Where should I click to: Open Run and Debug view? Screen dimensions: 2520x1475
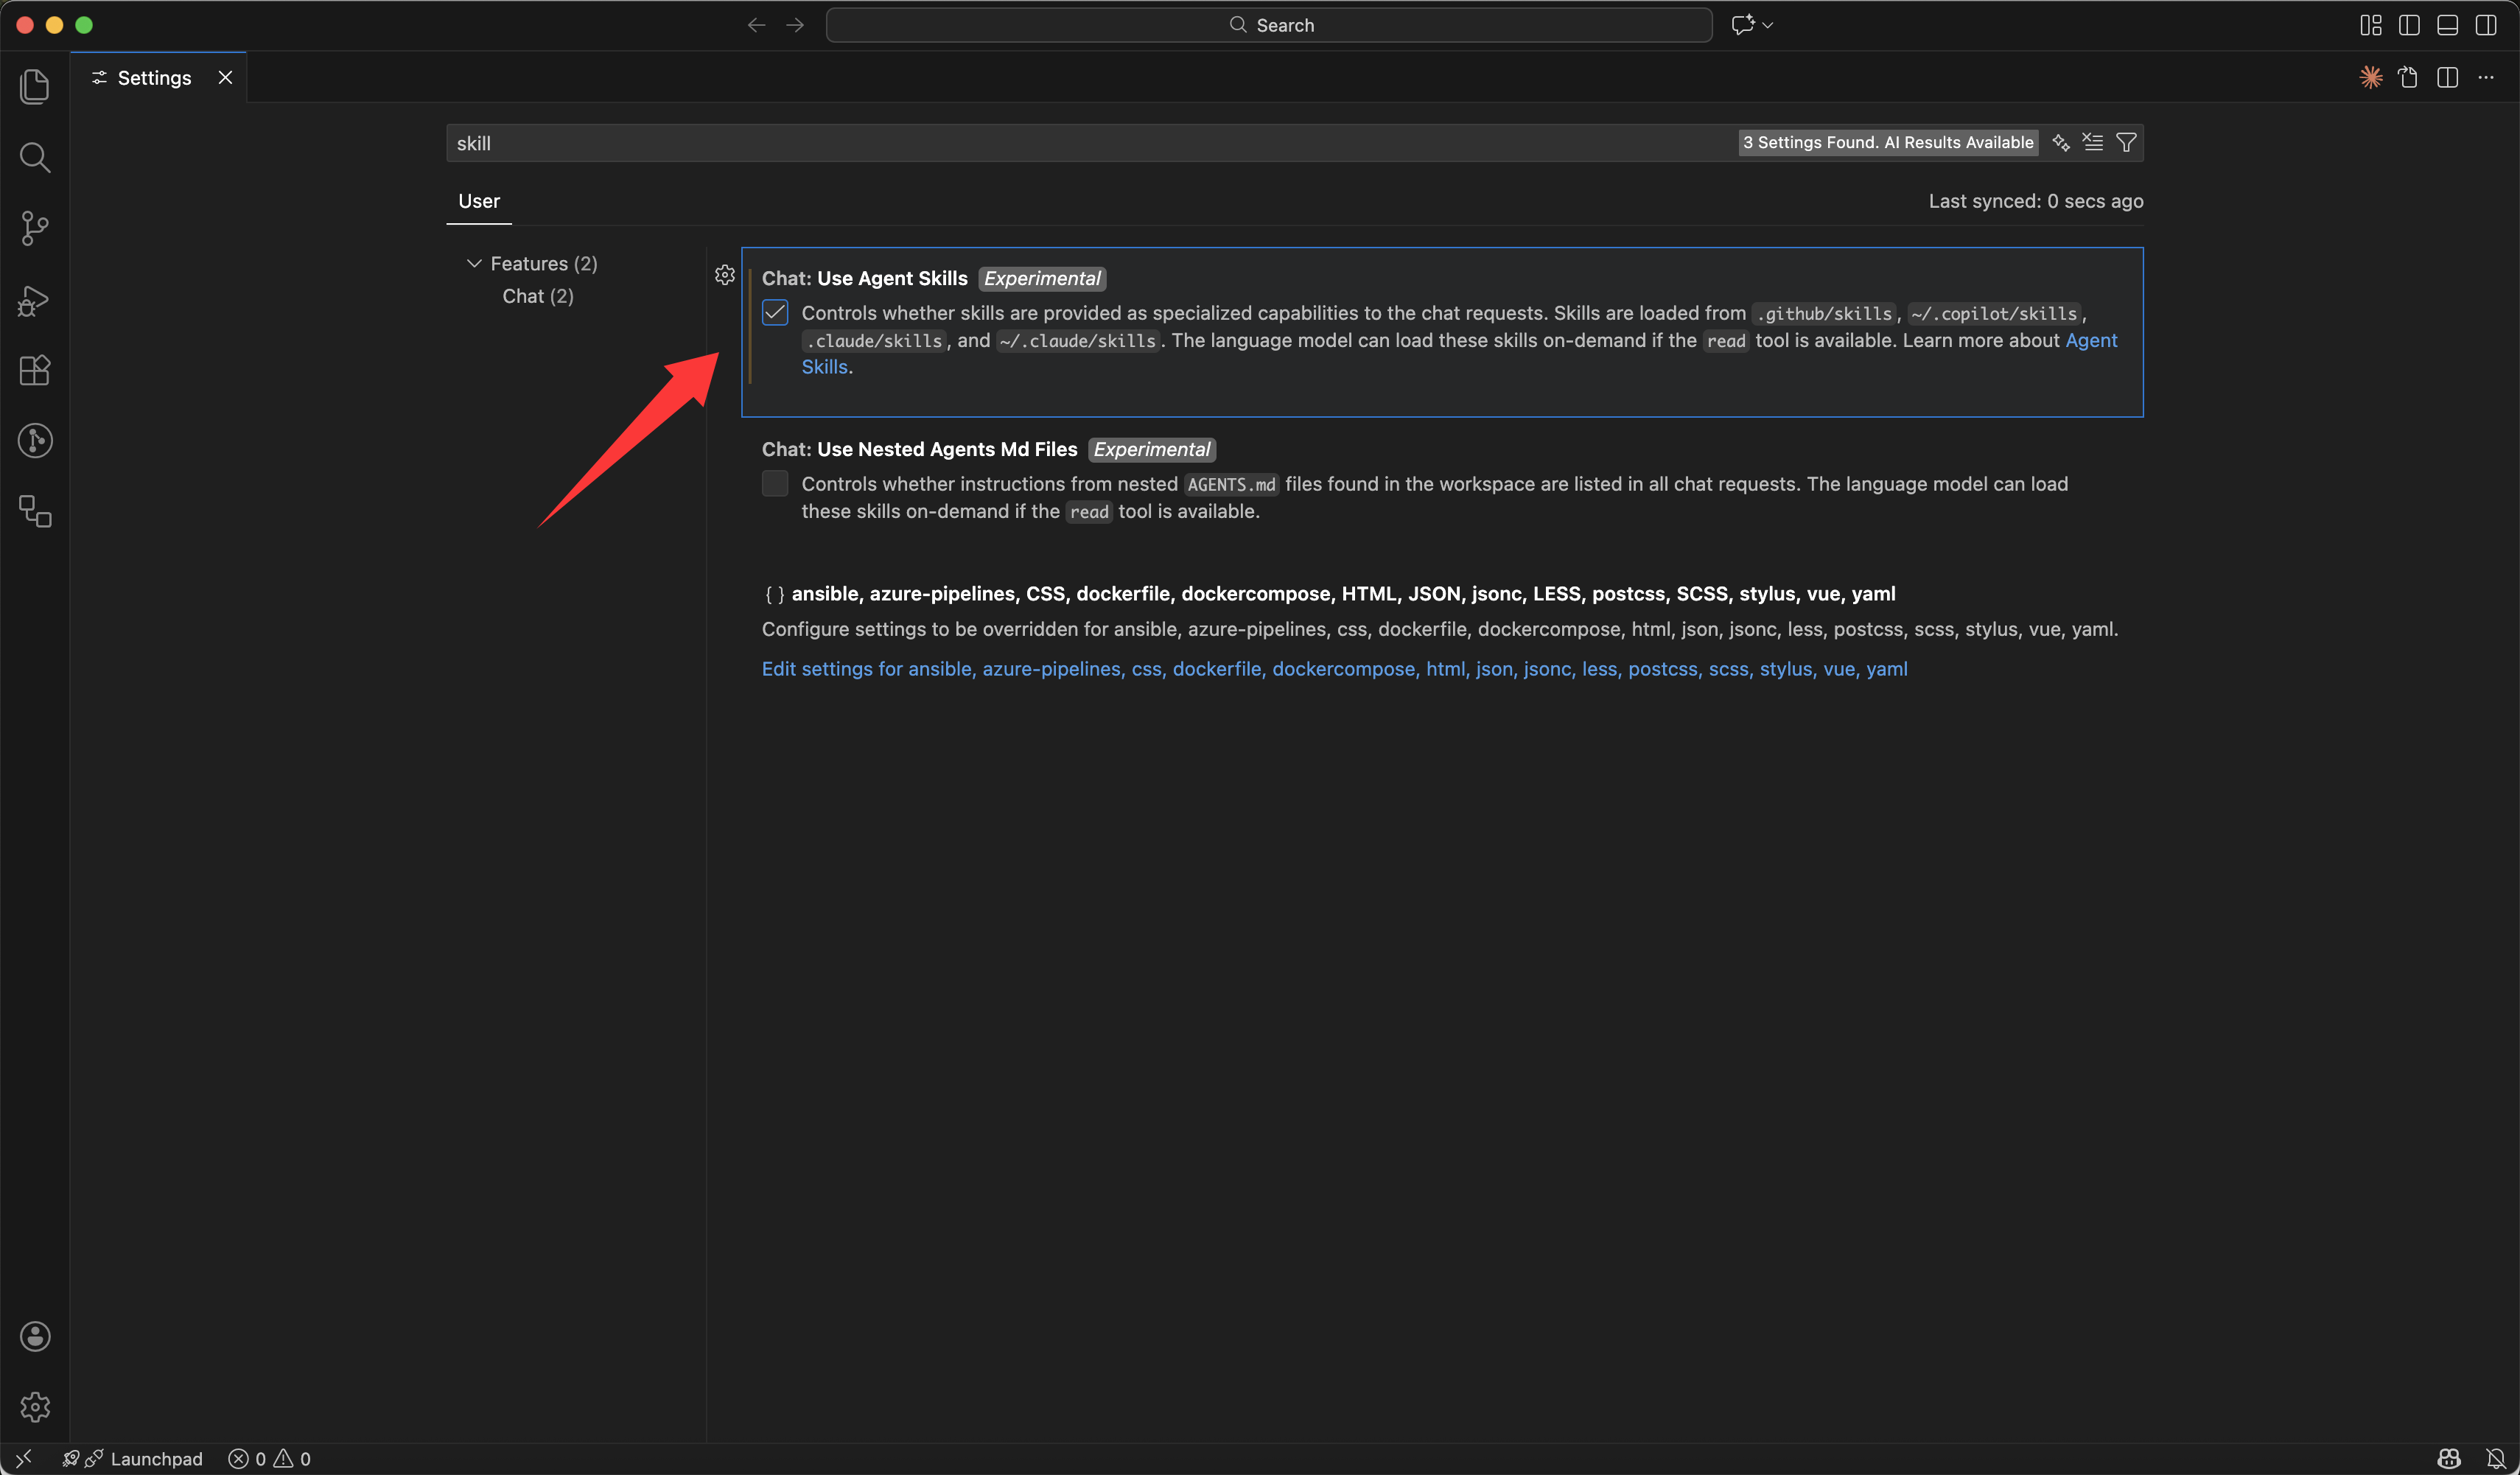(x=35, y=299)
